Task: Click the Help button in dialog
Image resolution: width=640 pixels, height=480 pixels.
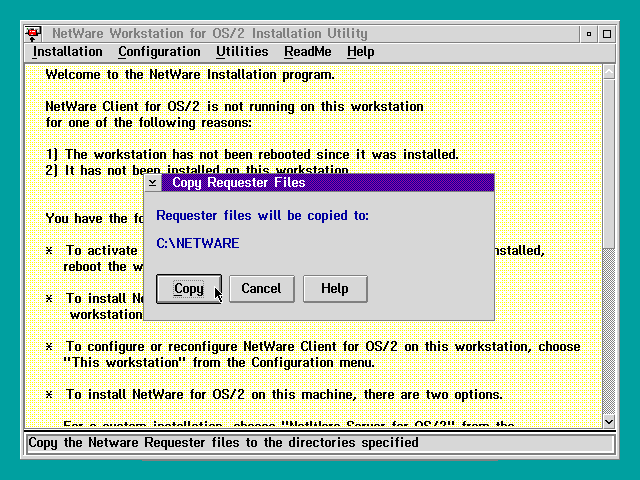Action: (335, 289)
